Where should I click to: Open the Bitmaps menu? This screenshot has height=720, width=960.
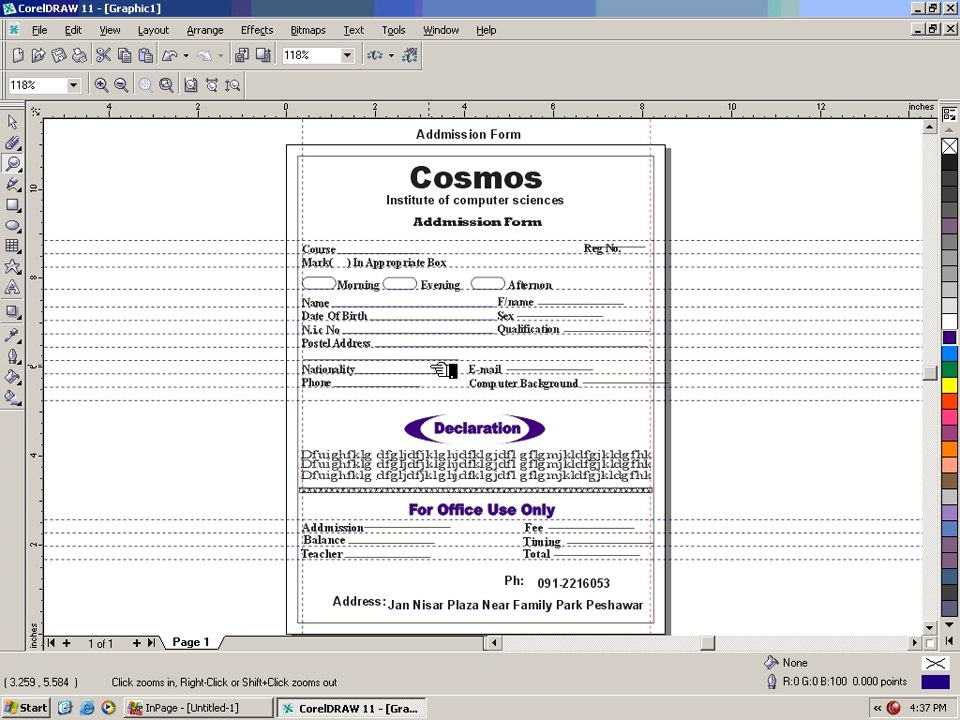[308, 30]
